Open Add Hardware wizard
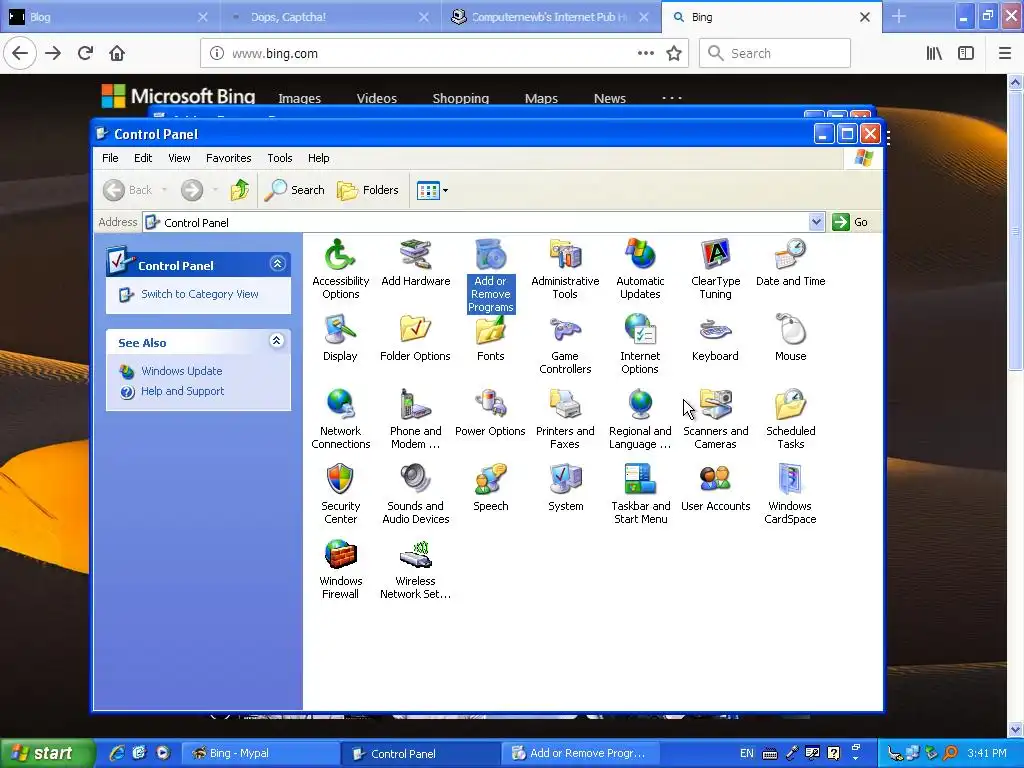1024x768 pixels. (x=415, y=263)
